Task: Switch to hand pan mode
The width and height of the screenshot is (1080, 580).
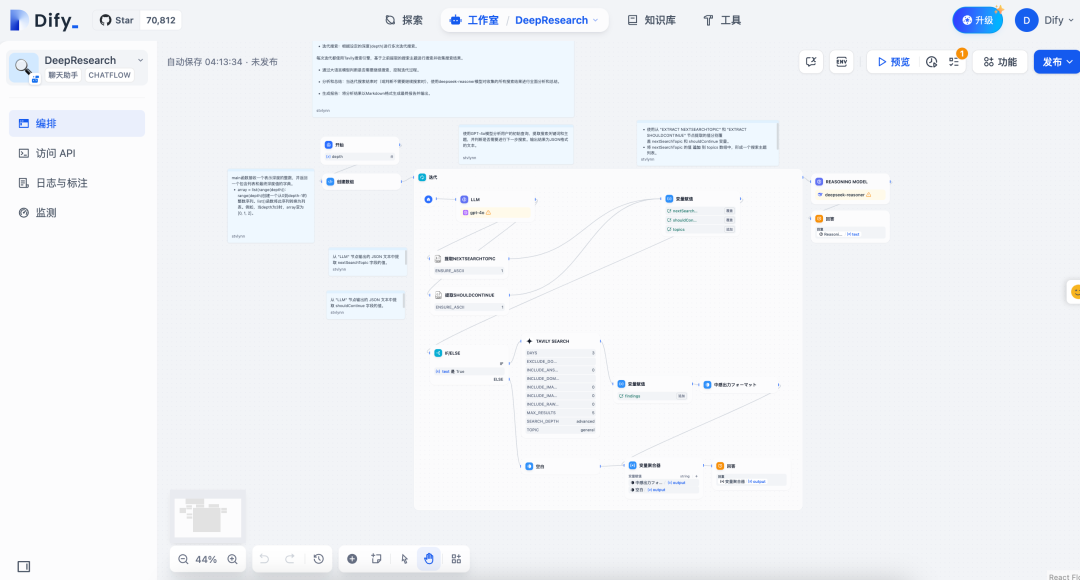Action: [x=429, y=559]
